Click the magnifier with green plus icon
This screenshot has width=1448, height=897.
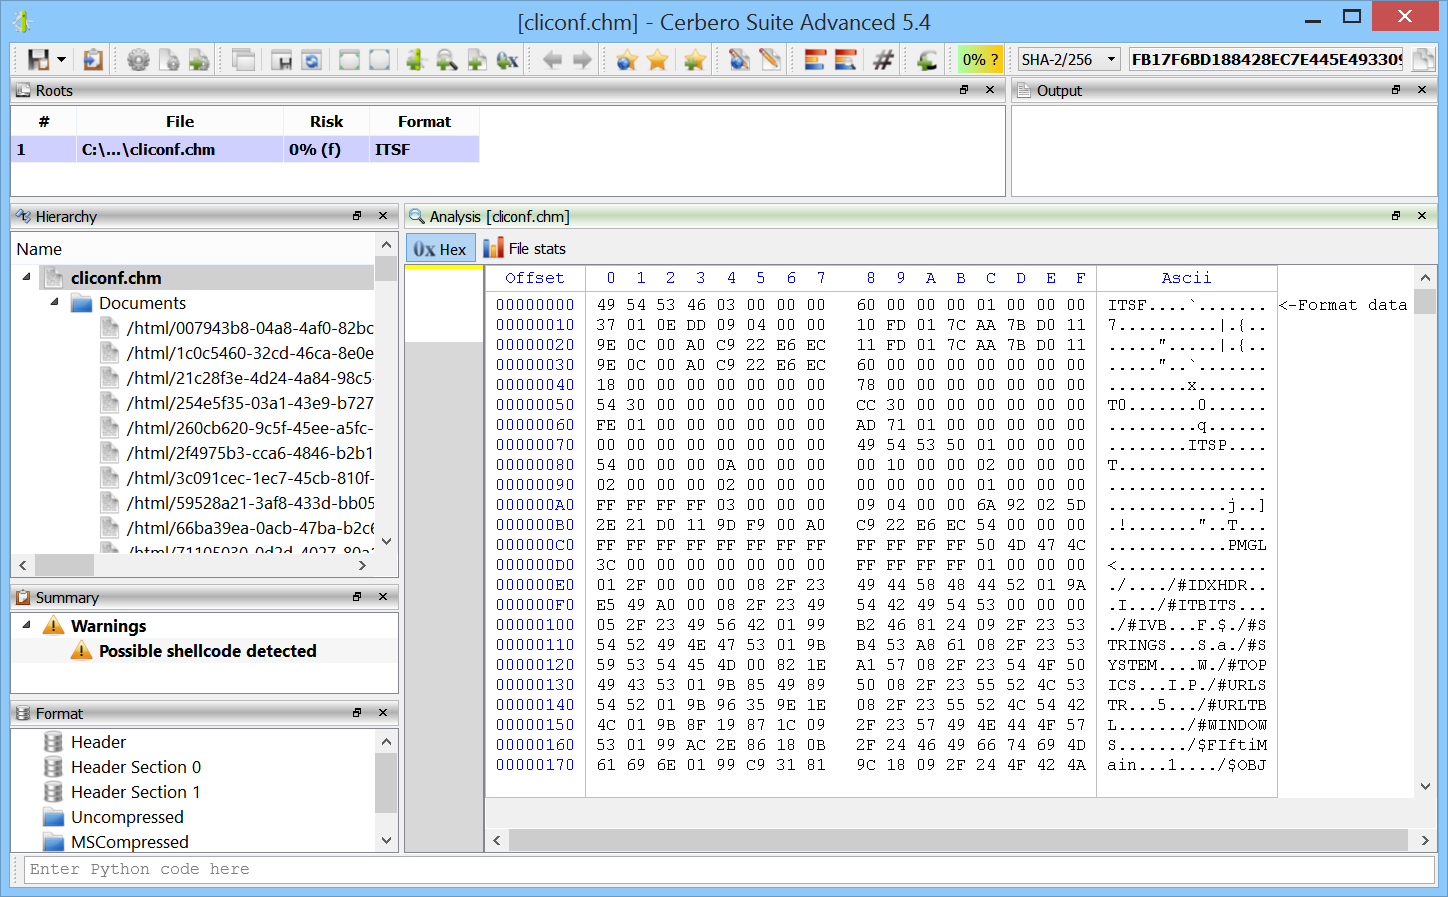tap(446, 60)
